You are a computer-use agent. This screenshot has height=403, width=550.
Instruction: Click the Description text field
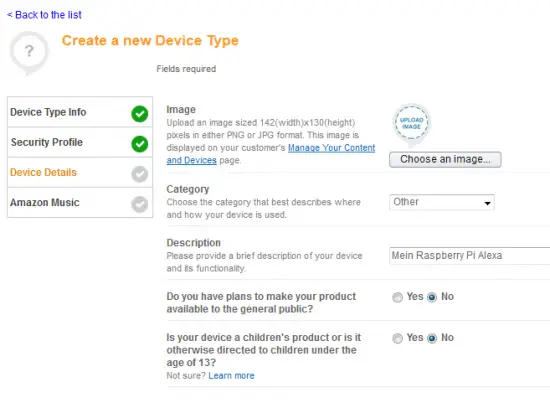tap(470, 256)
